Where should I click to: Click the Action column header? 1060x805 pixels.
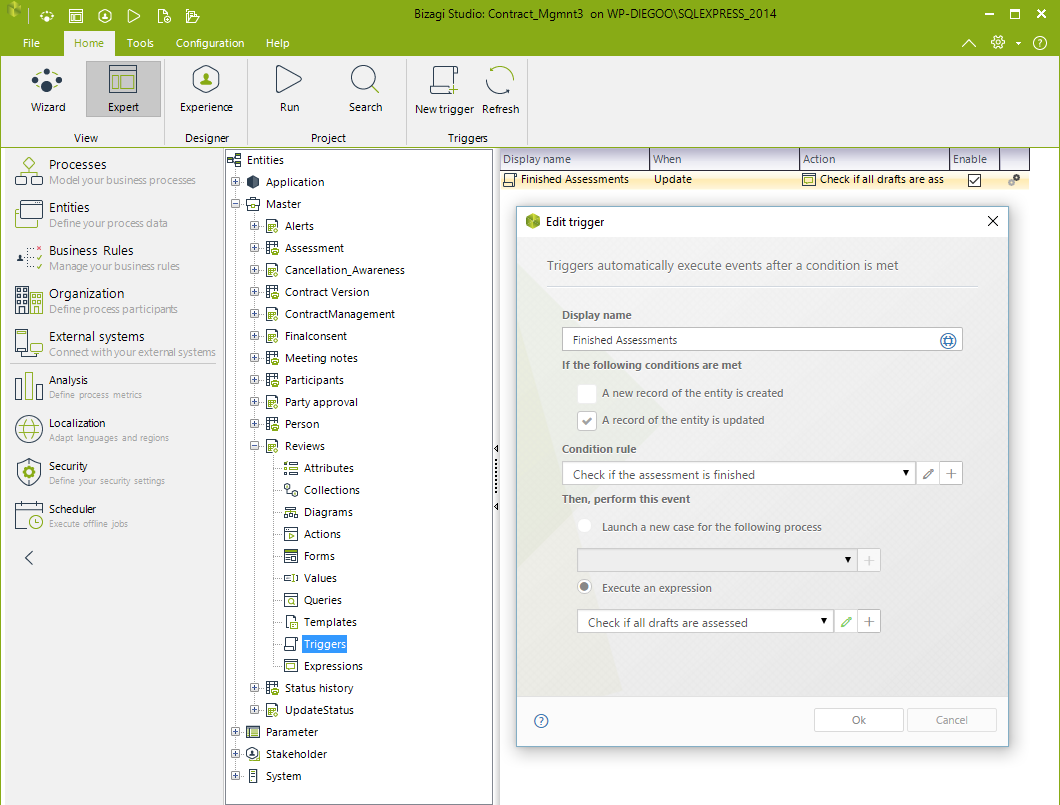(x=874, y=159)
